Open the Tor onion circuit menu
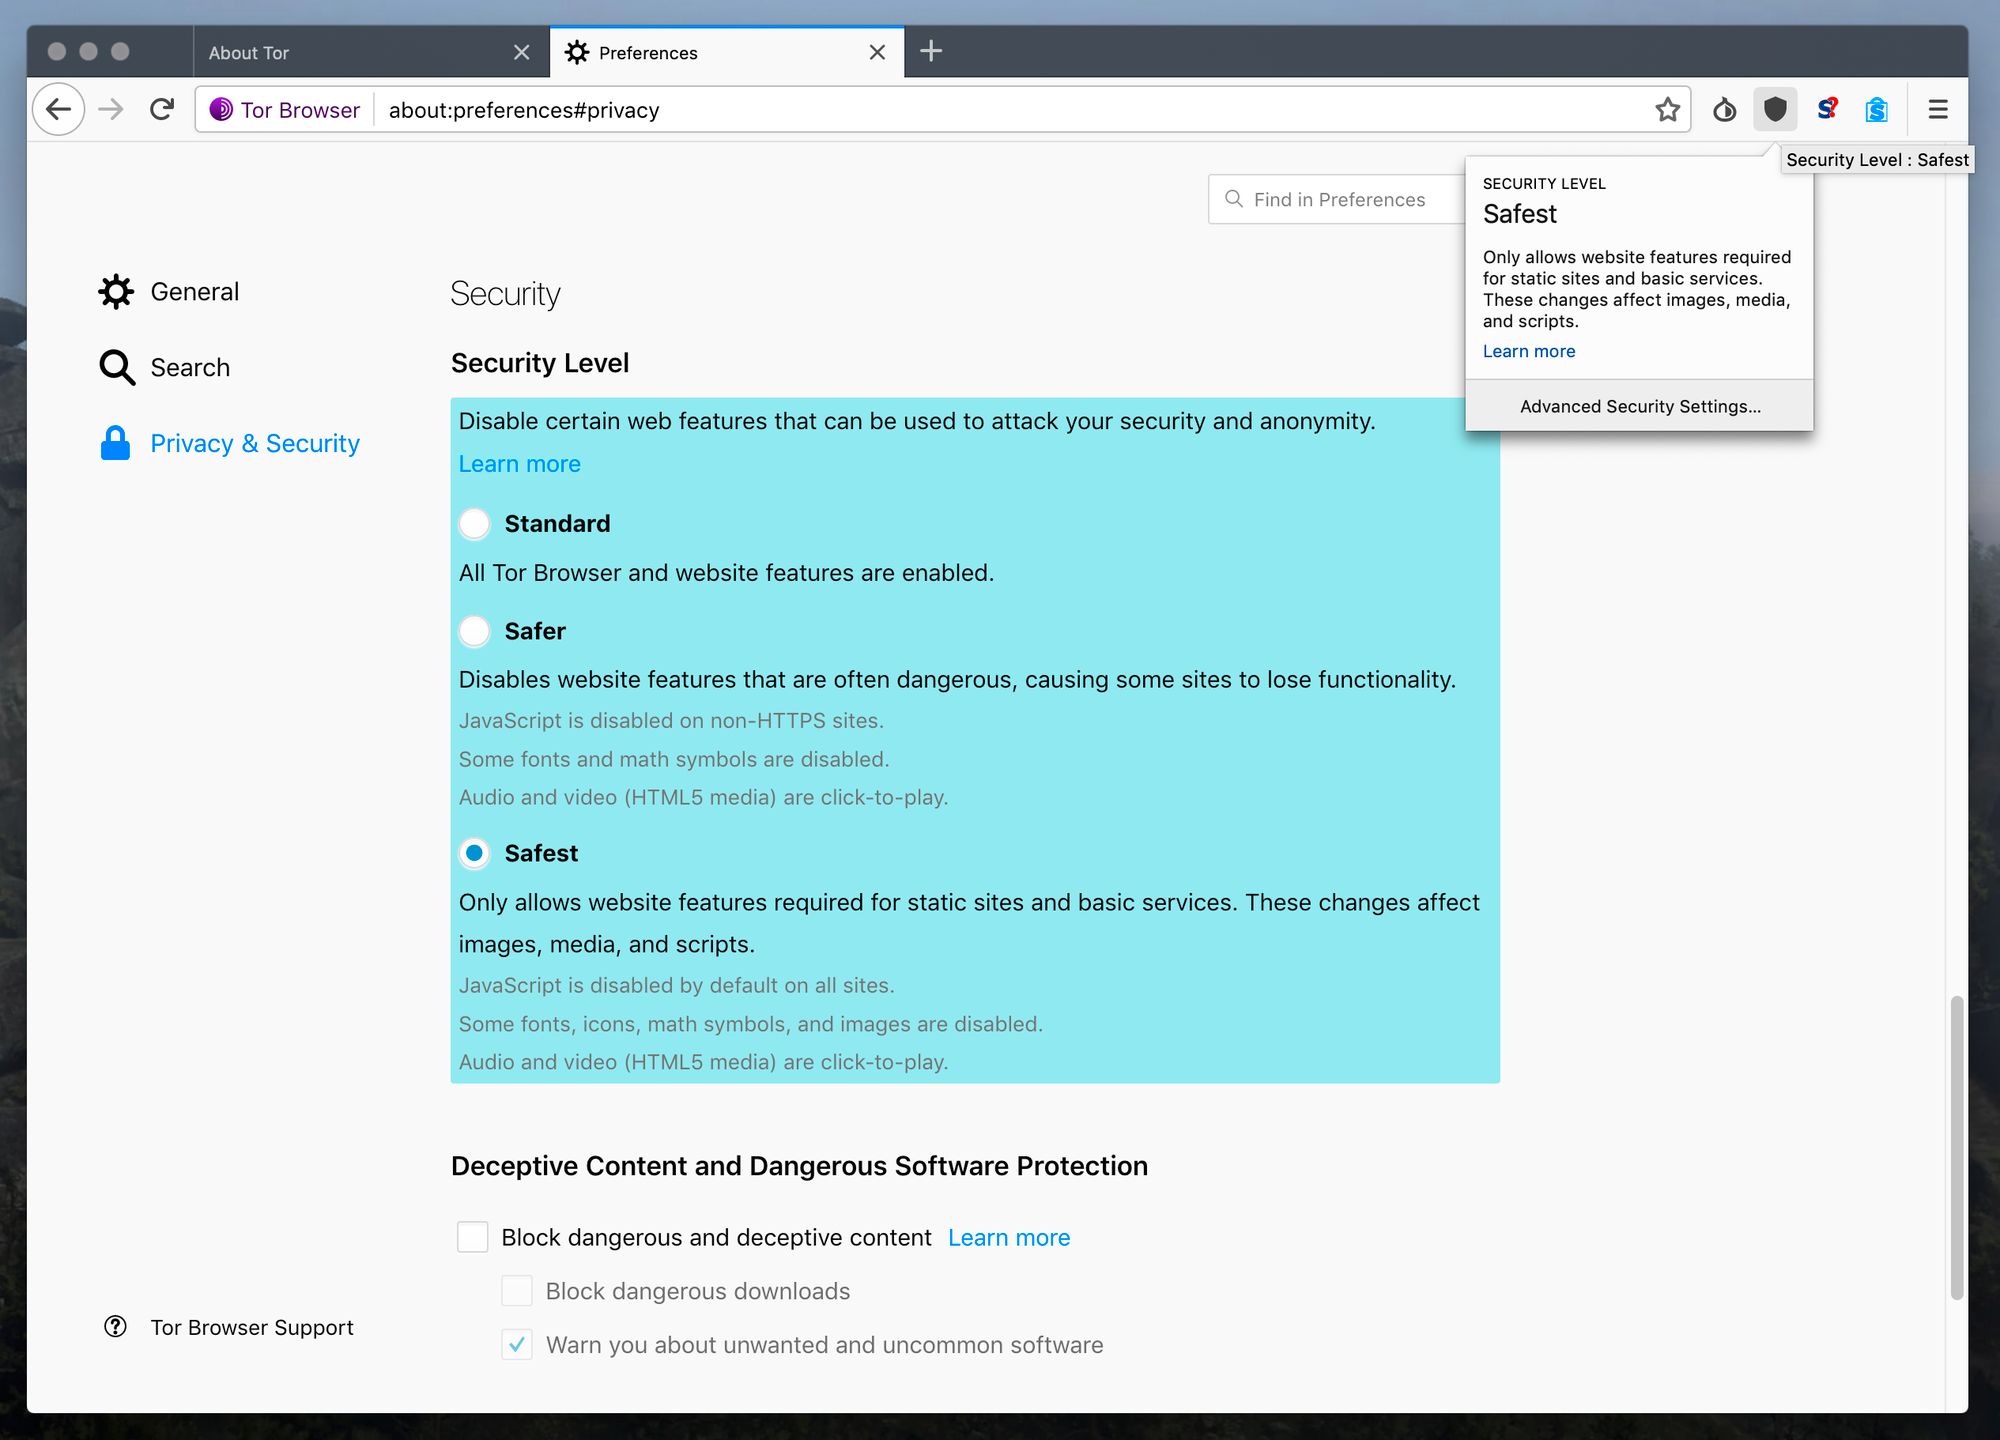2000x1440 pixels. point(1724,110)
